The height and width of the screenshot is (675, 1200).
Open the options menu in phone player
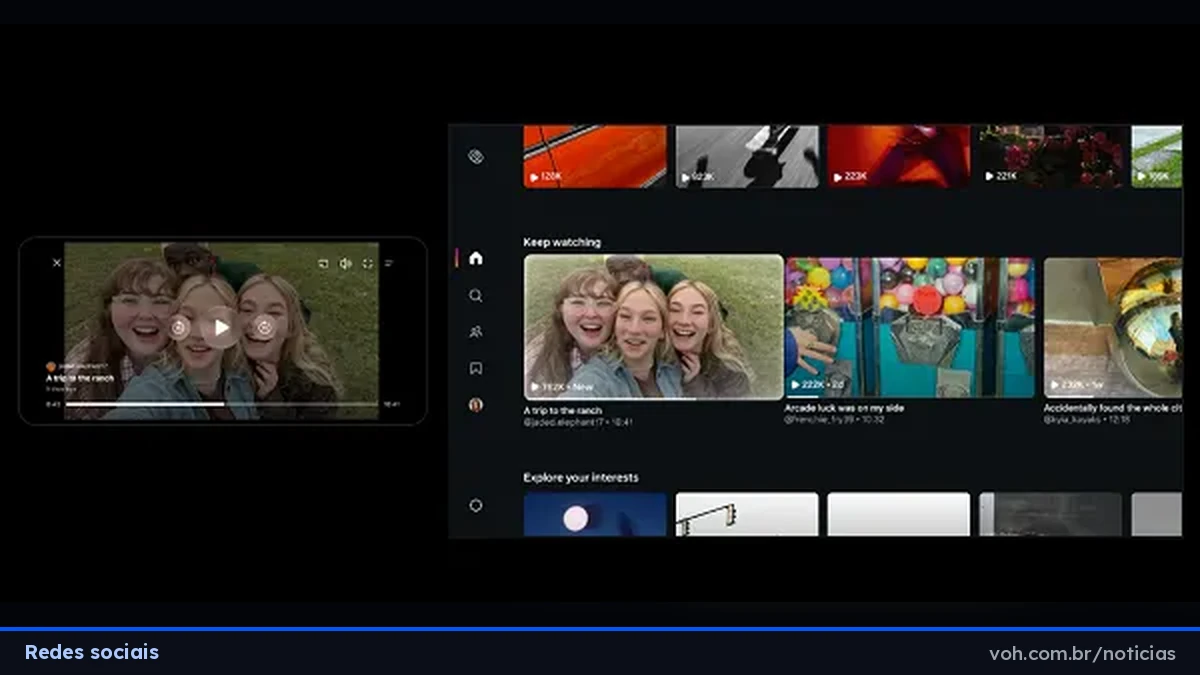[x=390, y=263]
